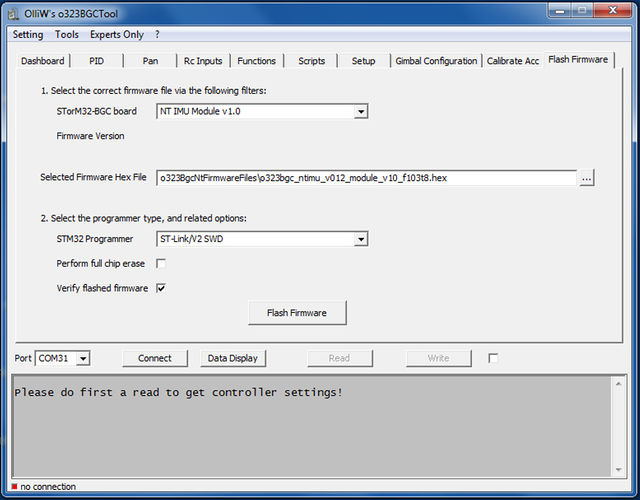This screenshot has height=500, width=640.
Task: Switch to the Dashboard tab
Action: pos(43,61)
